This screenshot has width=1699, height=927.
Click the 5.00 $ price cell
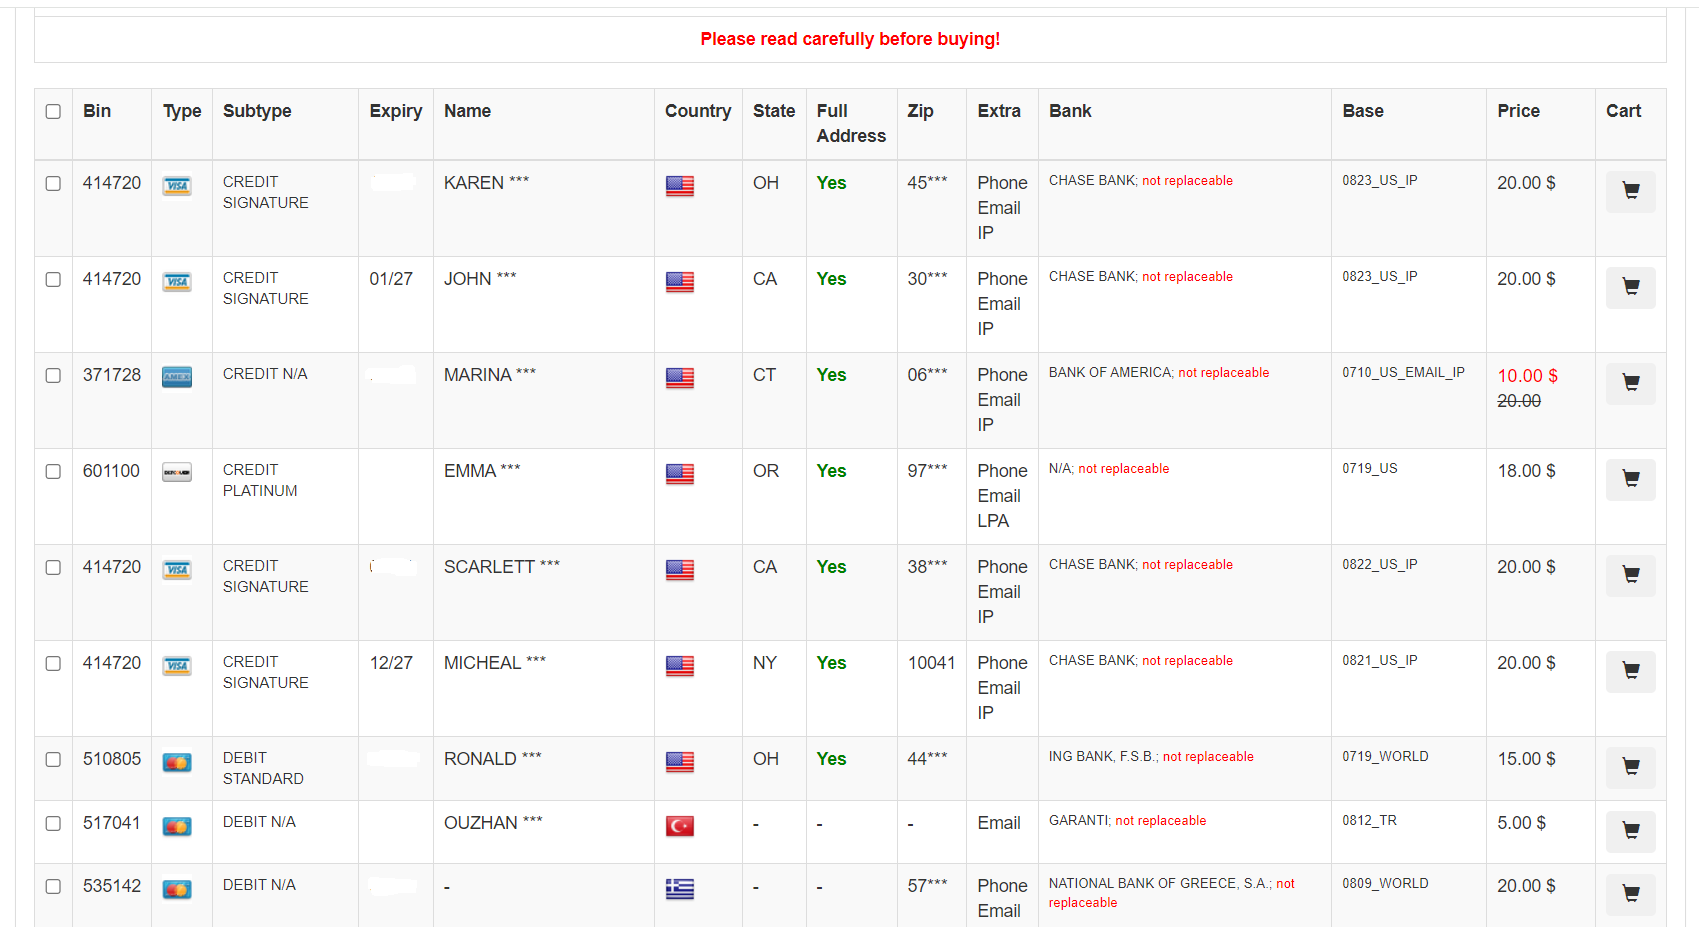(1521, 823)
